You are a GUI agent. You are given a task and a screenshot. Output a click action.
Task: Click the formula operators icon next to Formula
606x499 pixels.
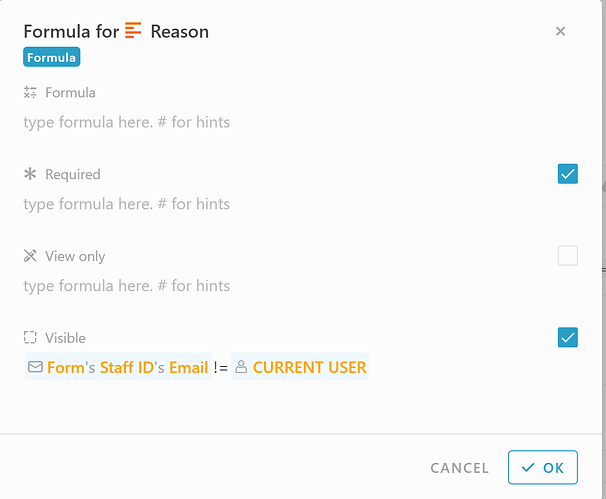pos(30,92)
